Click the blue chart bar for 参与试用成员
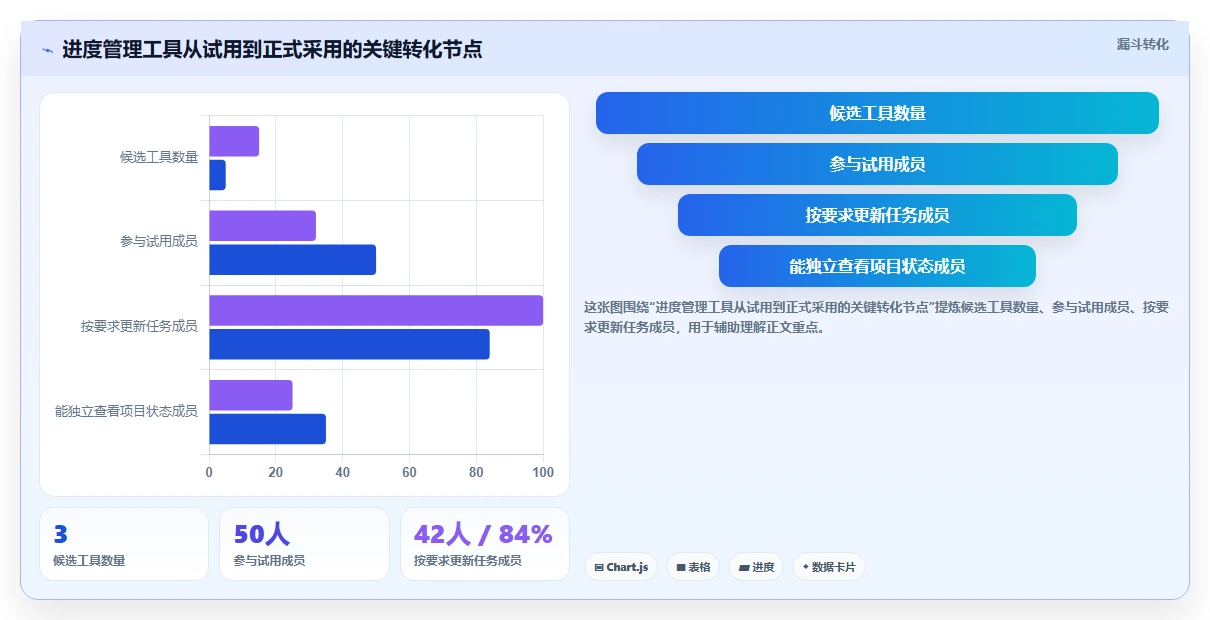The image size is (1210, 620). pos(292,260)
